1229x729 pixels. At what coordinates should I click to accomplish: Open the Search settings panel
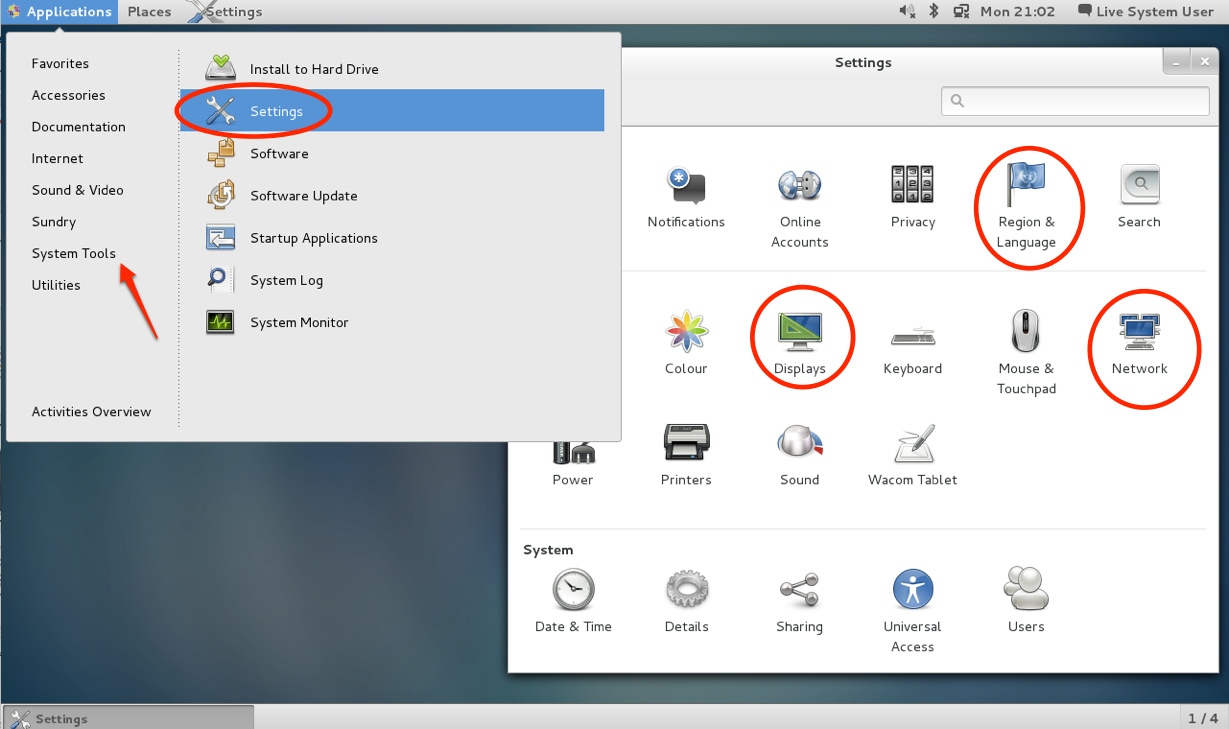1139,198
